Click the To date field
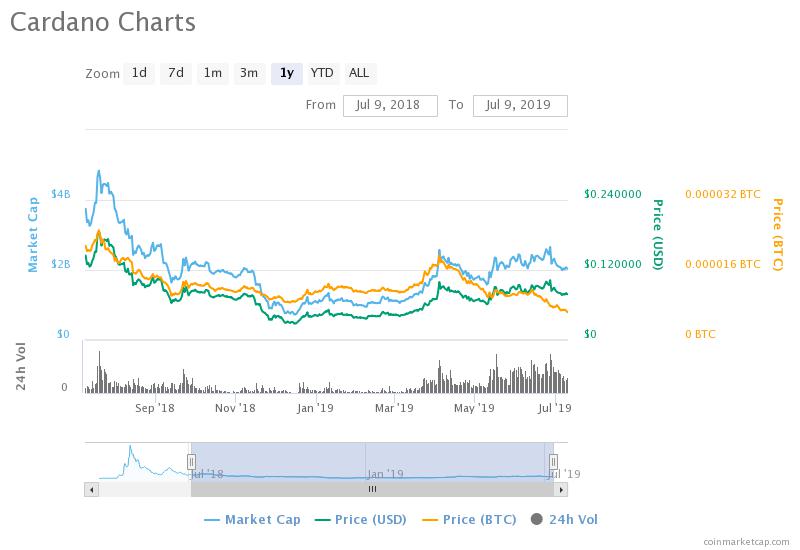 [520, 105]
